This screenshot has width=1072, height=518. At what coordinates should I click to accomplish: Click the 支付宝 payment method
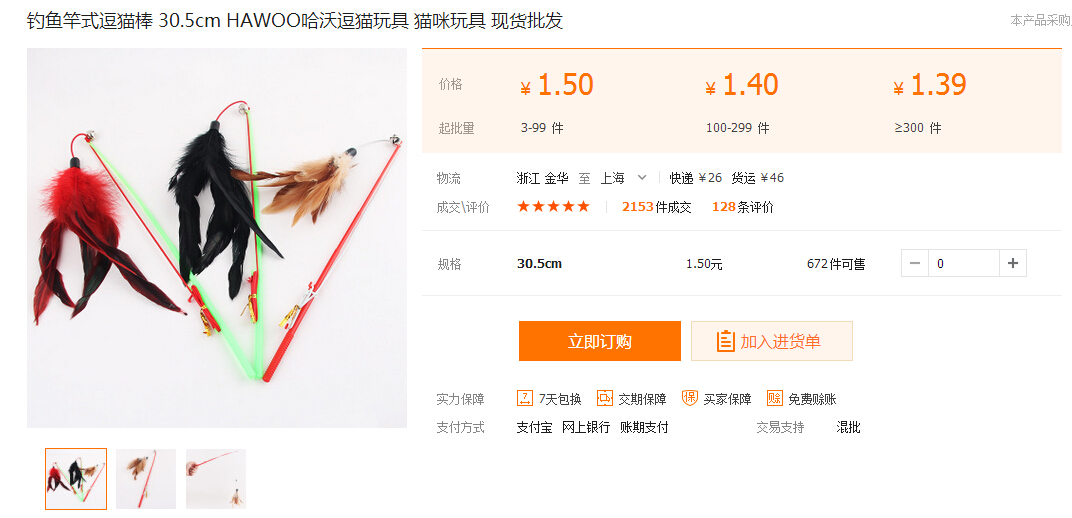point(534,428)
